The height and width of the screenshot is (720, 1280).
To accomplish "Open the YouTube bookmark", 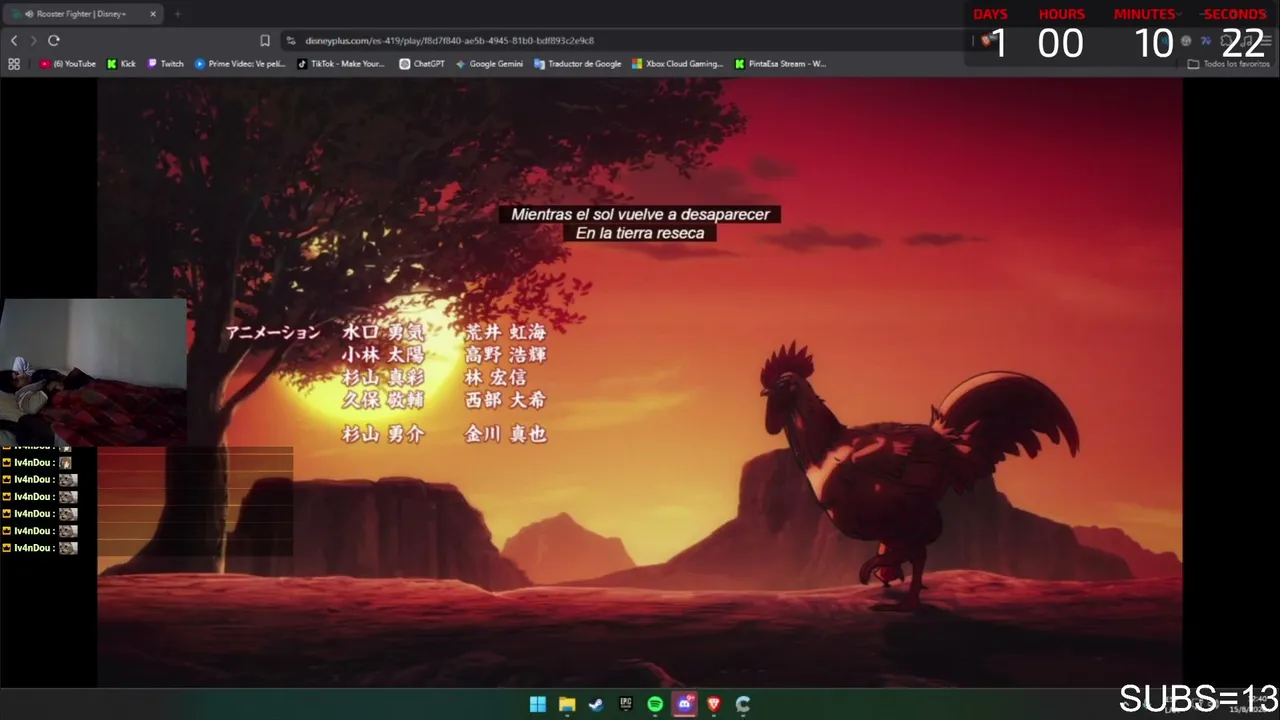I will click(68, 64).
